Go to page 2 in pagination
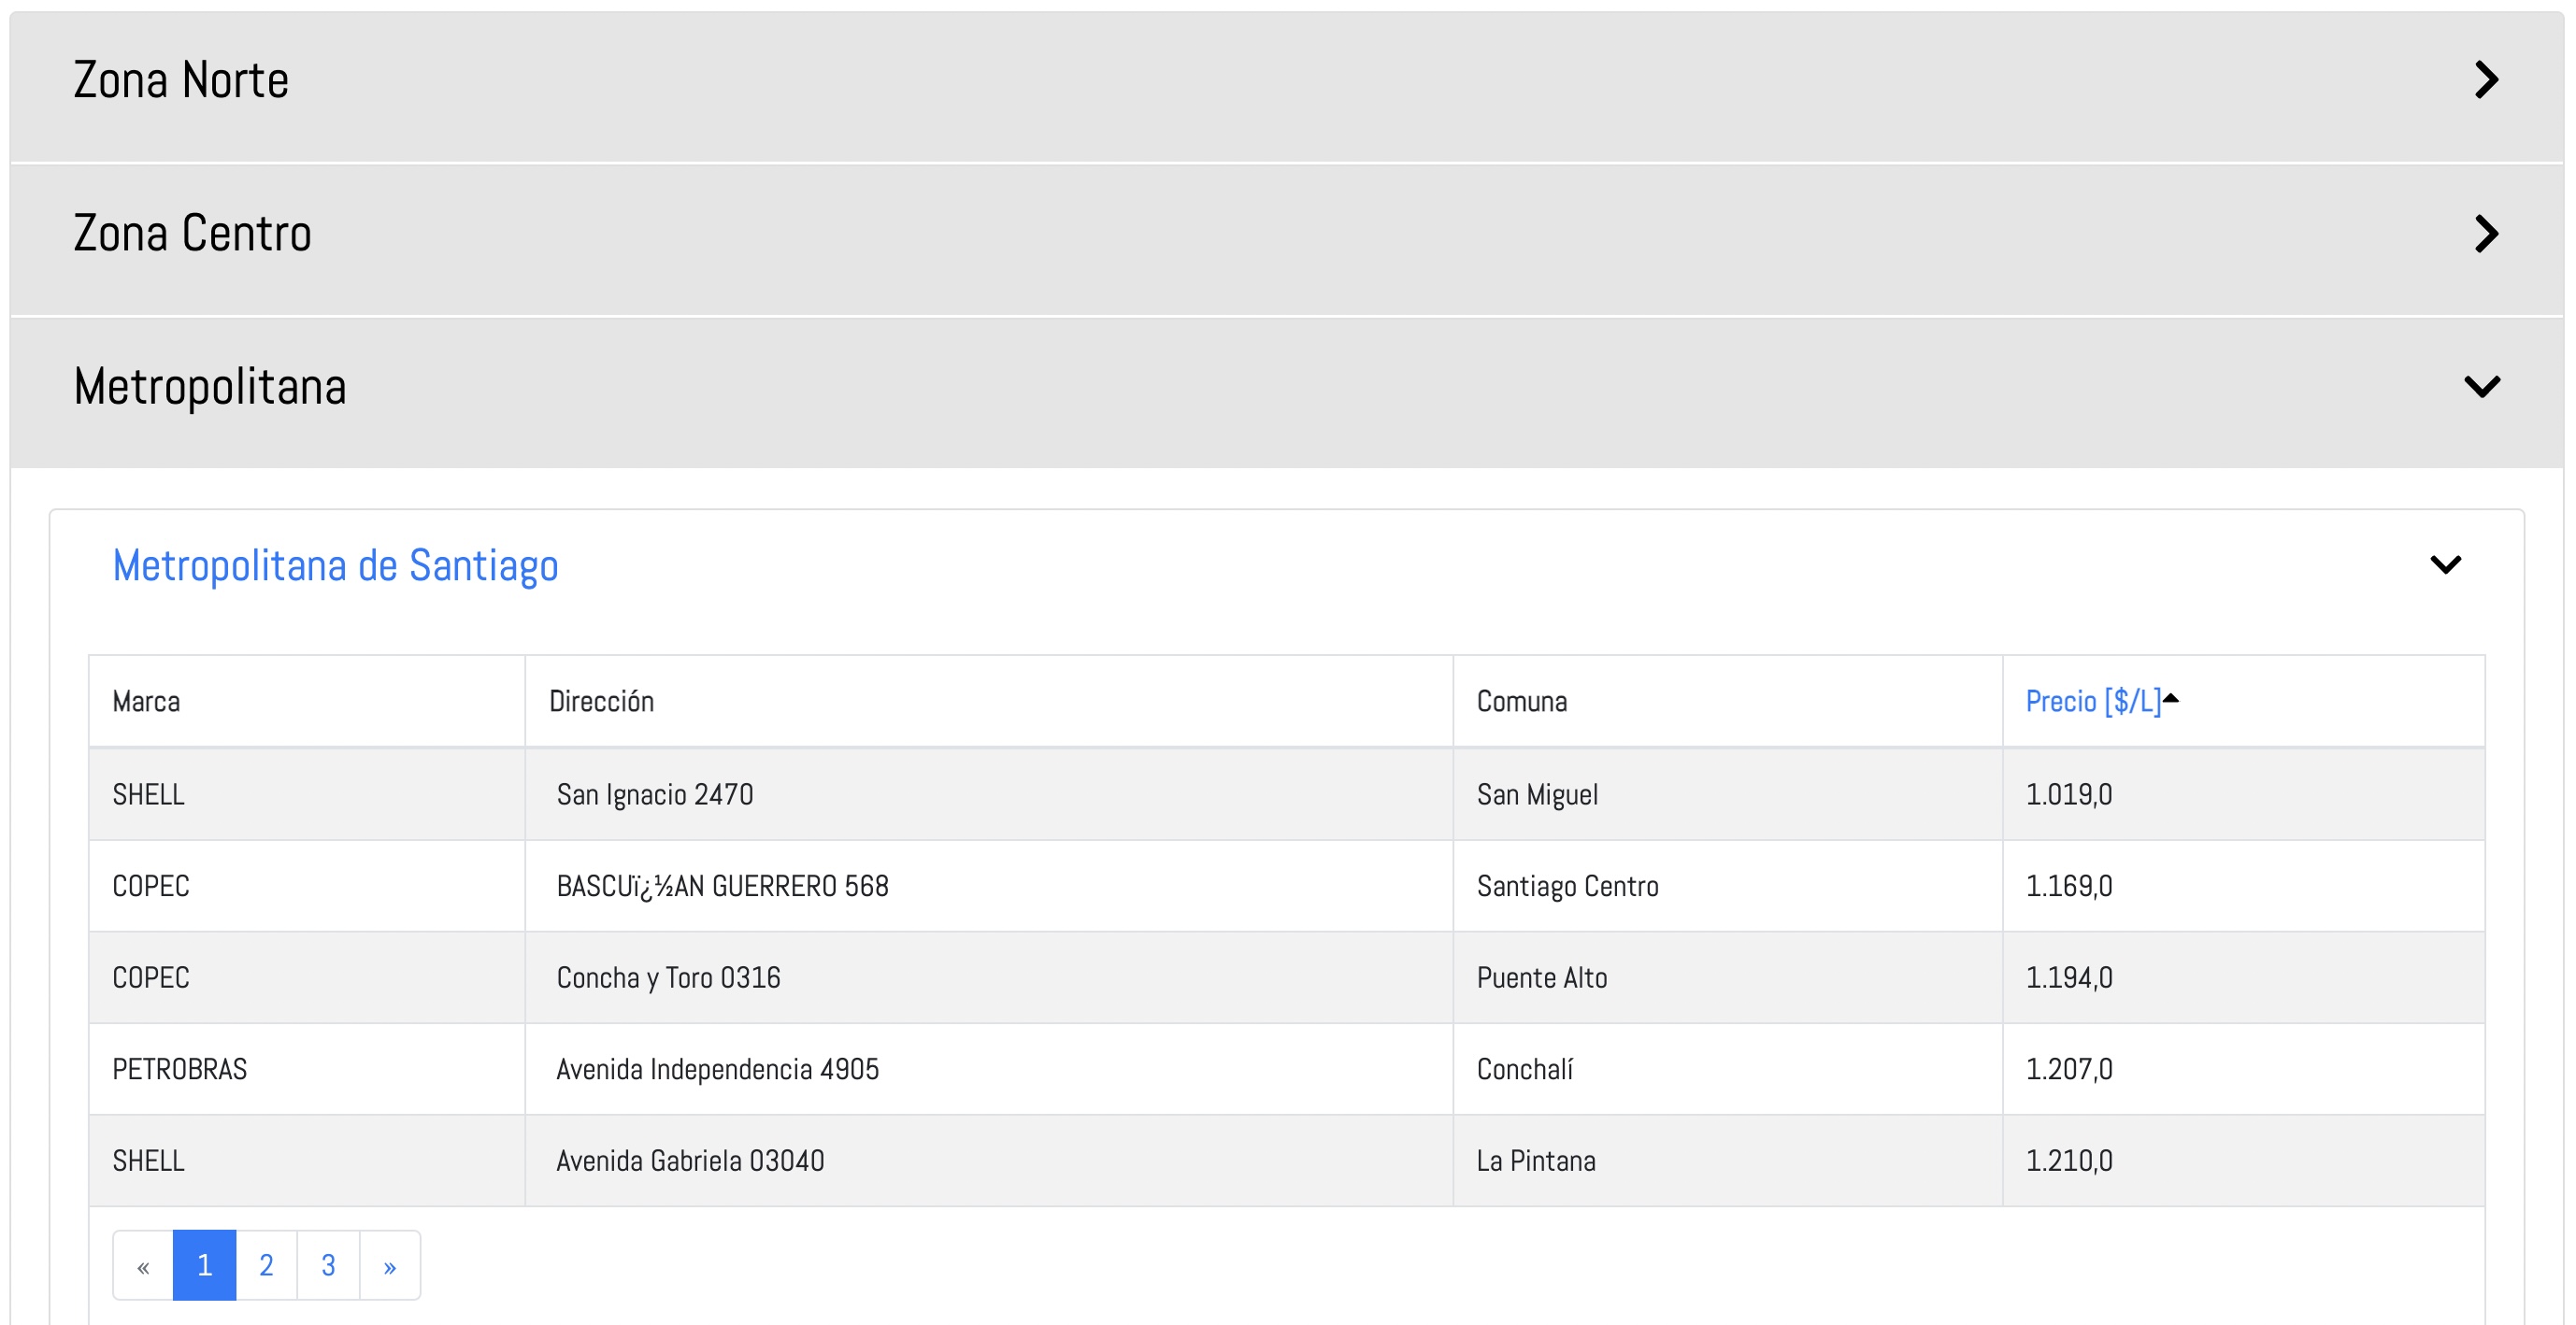 tap(266, 1266)
